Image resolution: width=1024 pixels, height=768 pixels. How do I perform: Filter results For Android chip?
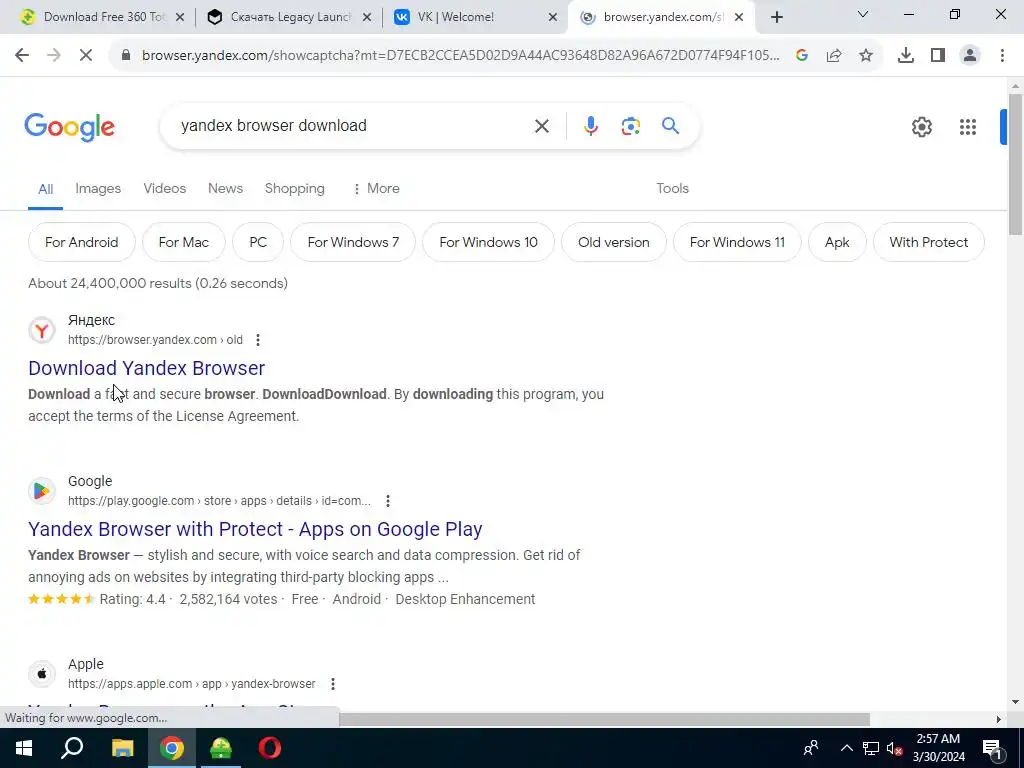click(82, 242)
